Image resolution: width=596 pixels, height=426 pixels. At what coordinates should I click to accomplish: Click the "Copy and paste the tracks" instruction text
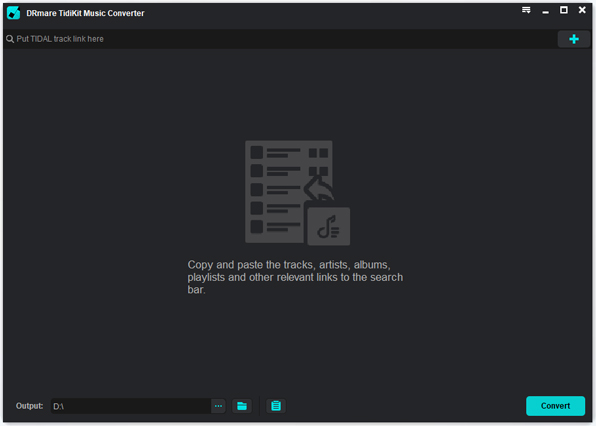(x=295, y=277)
